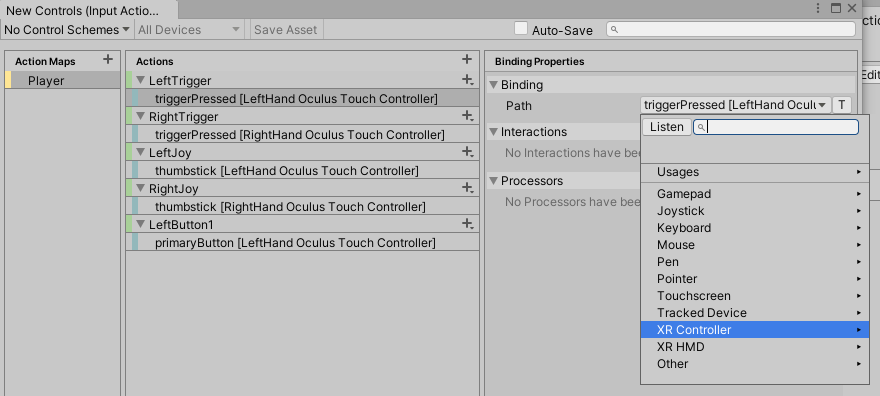880x396 pixels.
Task: Open the window's three-dot options menu
Action: click(x=818, y=8)
